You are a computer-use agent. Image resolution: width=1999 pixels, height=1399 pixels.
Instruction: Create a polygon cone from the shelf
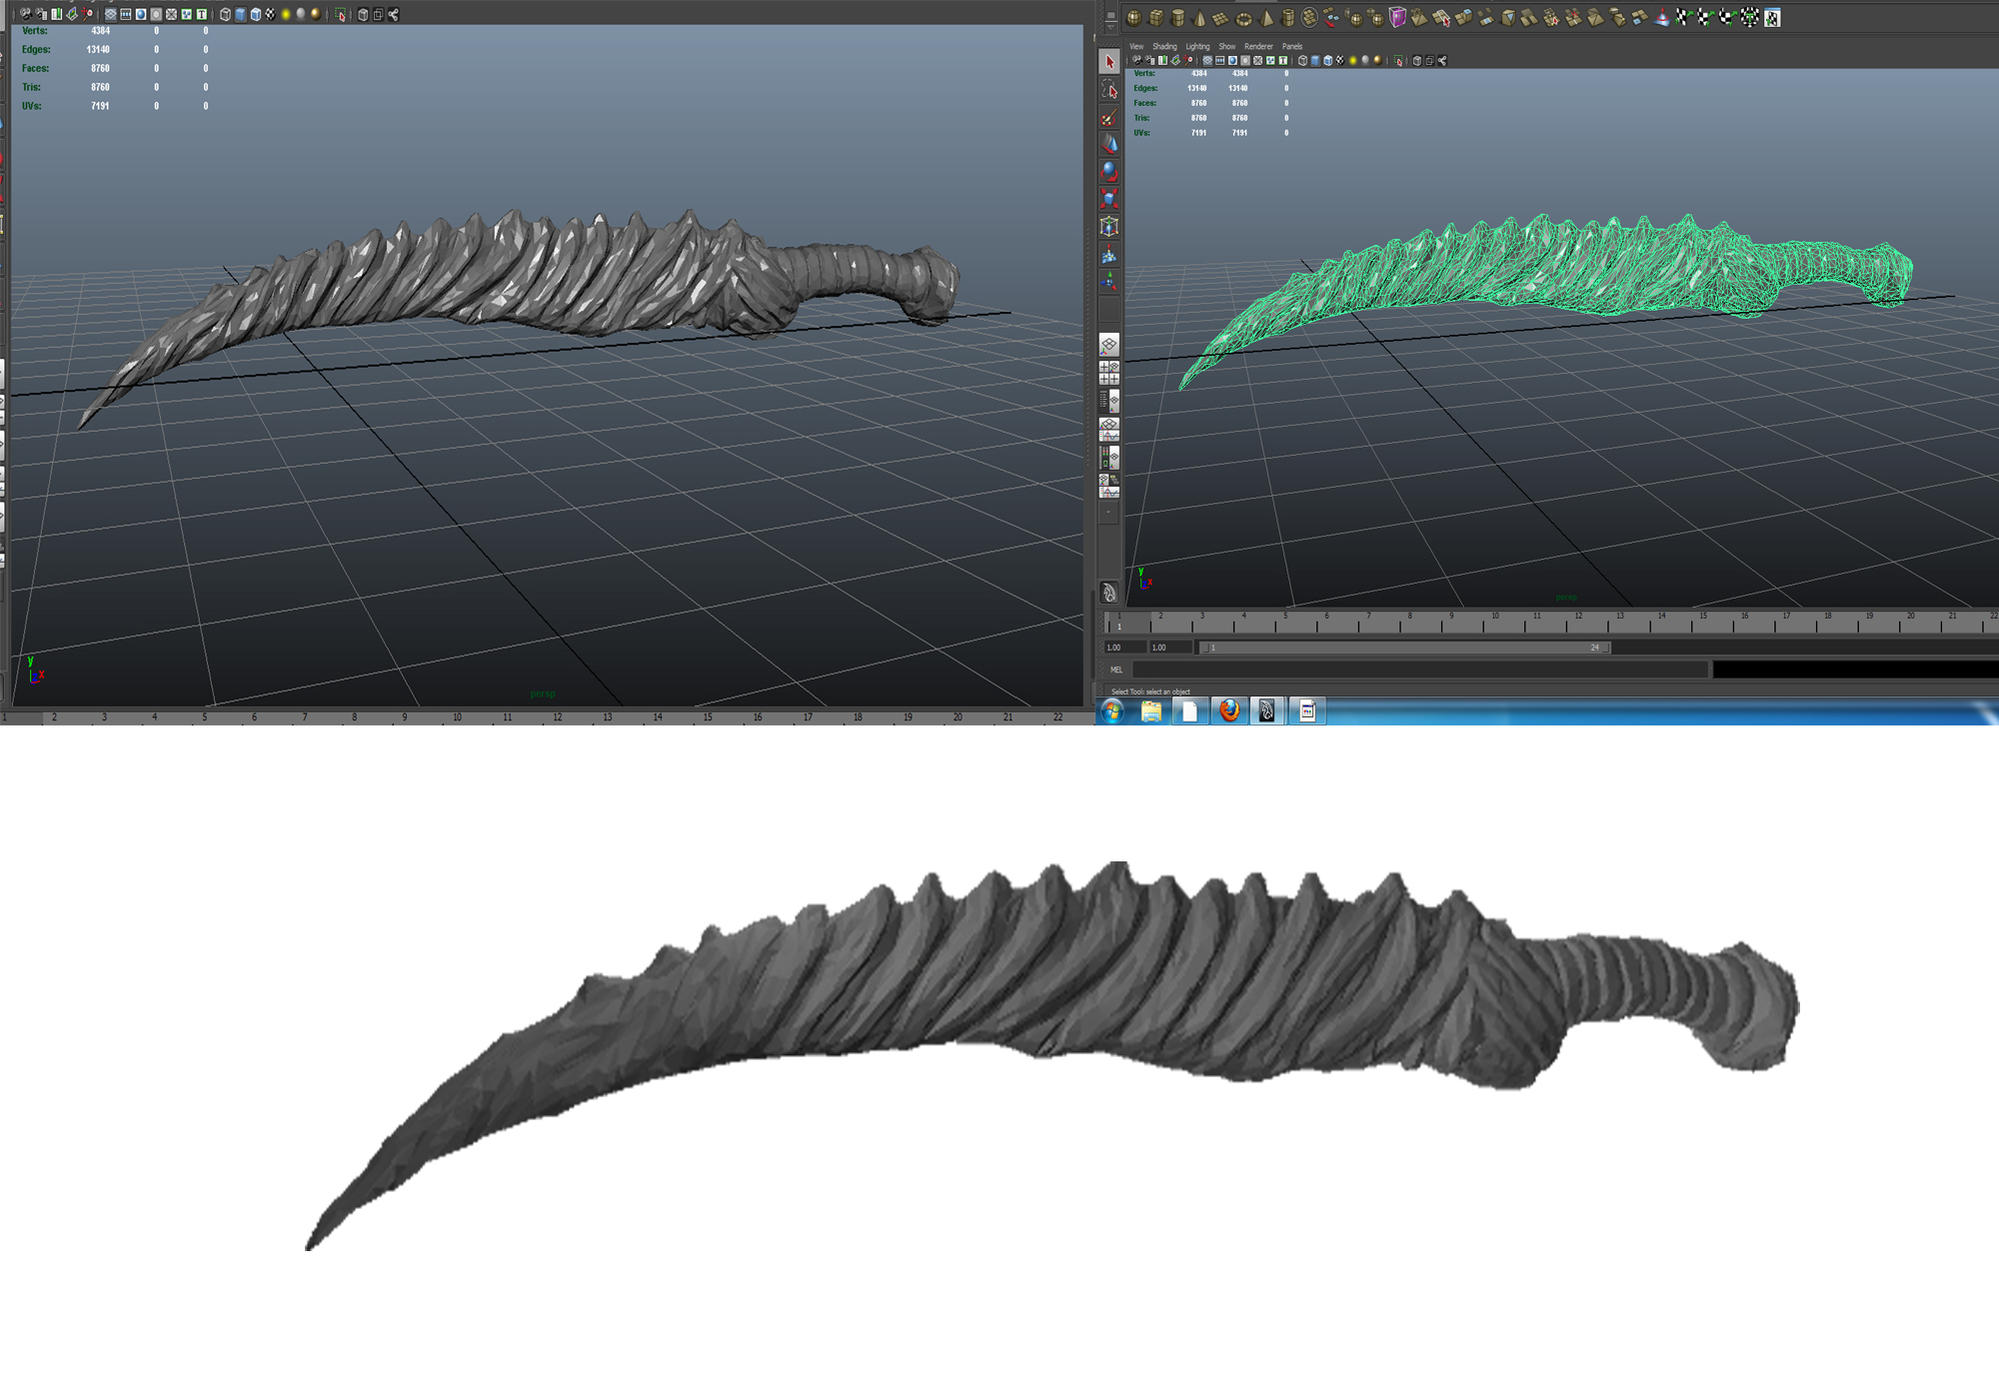tap(1199, 17)
